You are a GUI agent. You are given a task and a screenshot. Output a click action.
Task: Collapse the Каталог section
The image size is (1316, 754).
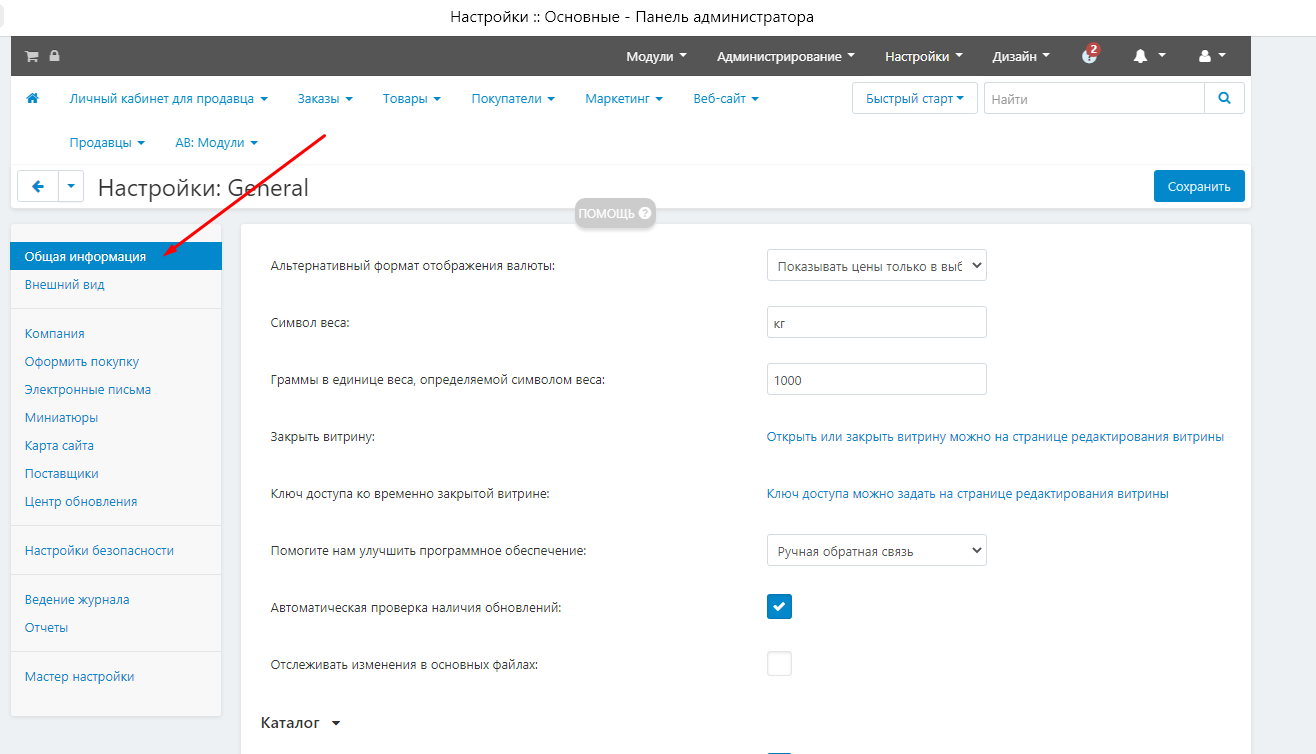click(300, 722)
